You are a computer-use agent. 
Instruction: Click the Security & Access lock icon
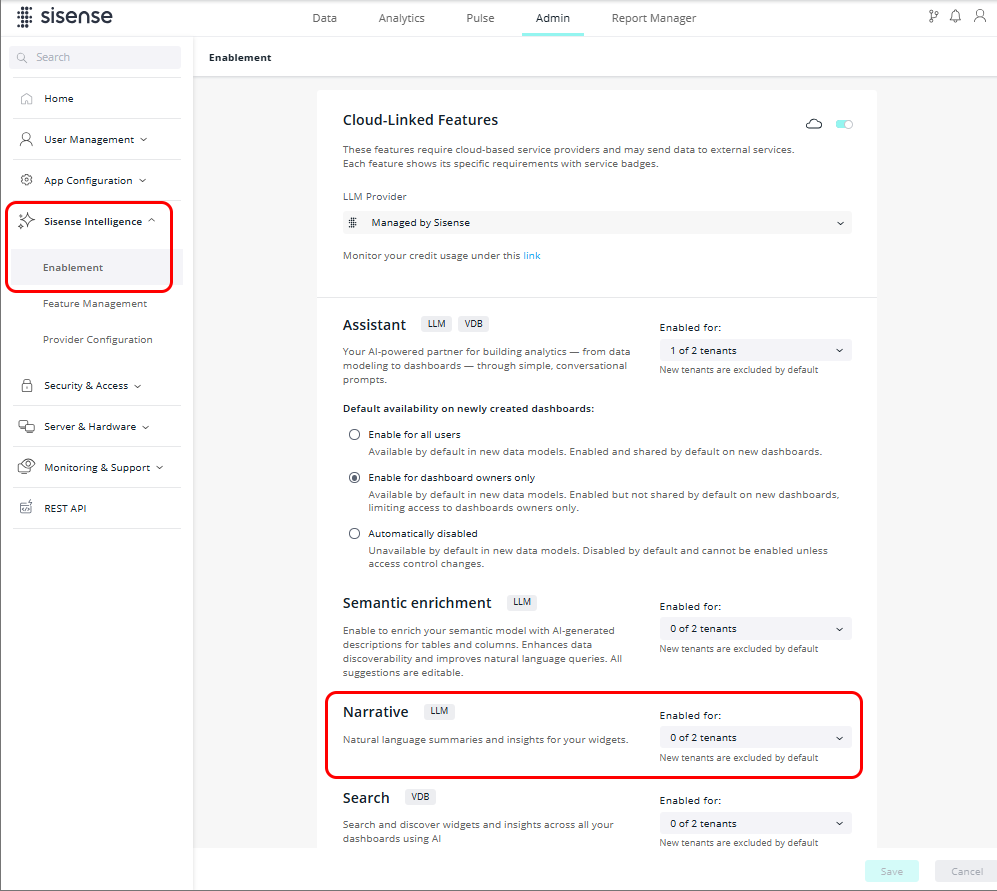(27, 385)
